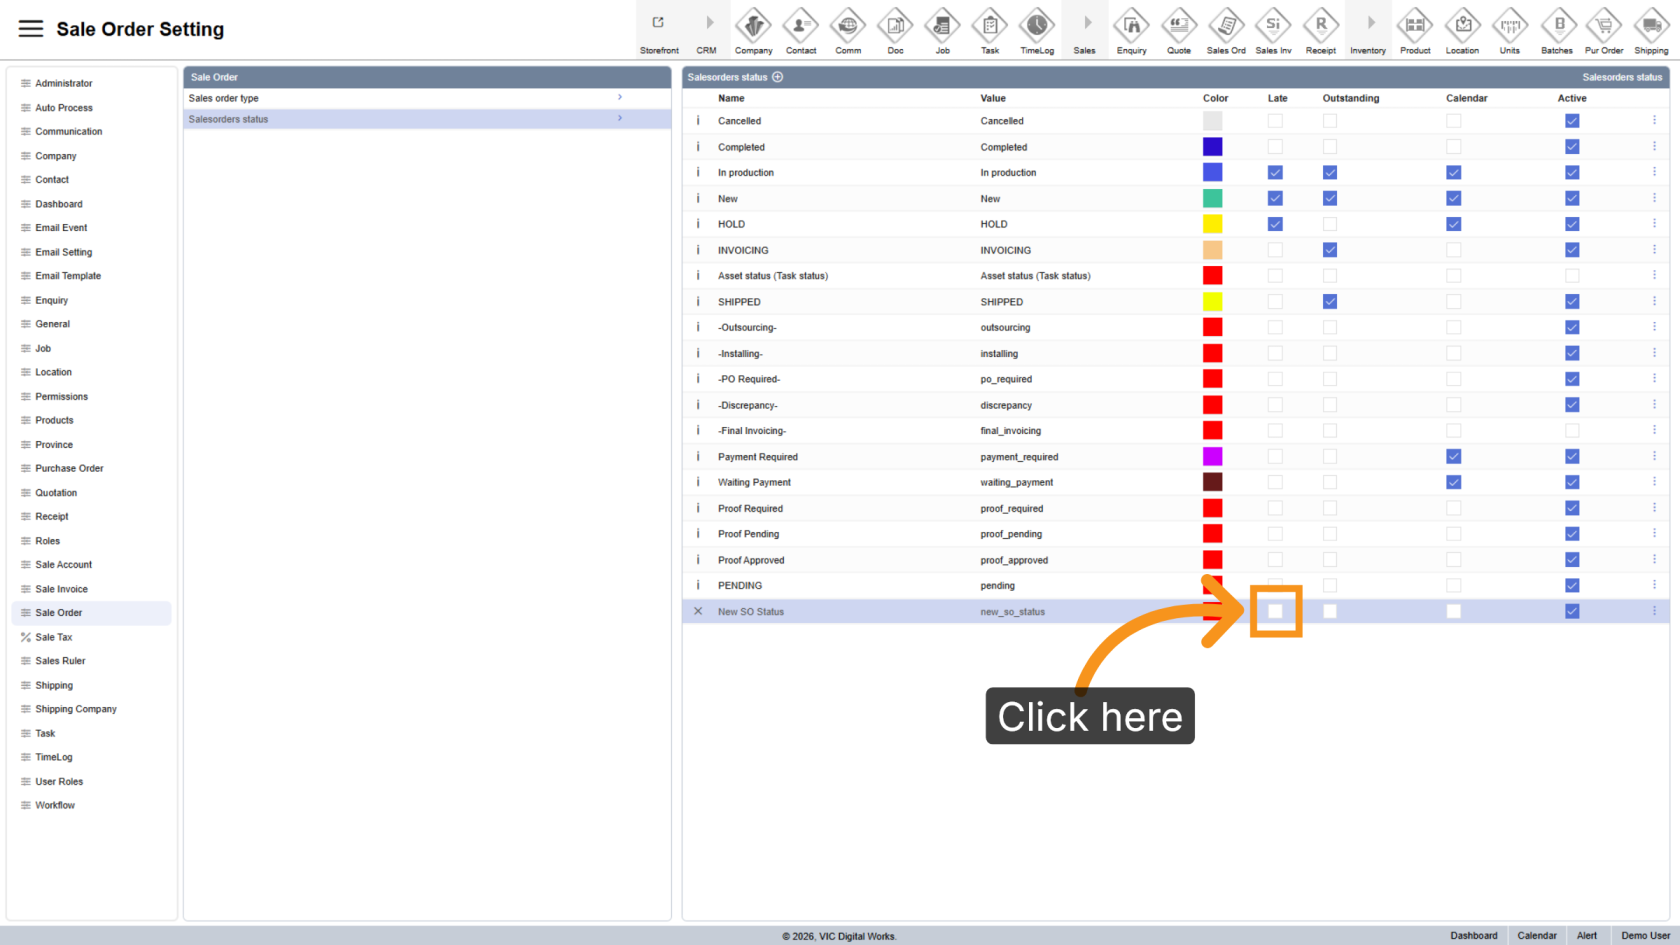Open the Task module icon

click(990, 25)
